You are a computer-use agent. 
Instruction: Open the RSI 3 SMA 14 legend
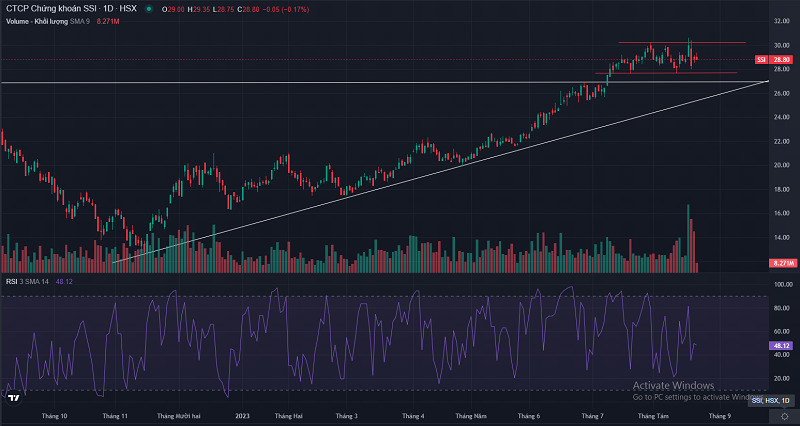pyautogui.click(x=31, y=281)
